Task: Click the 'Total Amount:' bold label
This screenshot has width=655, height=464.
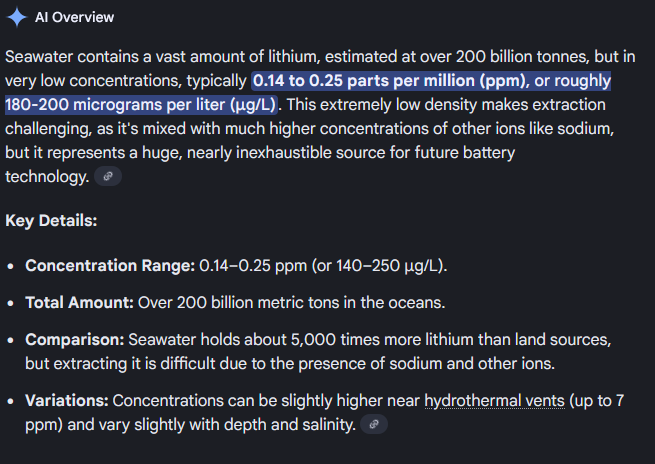Action: tap(79, 302)
